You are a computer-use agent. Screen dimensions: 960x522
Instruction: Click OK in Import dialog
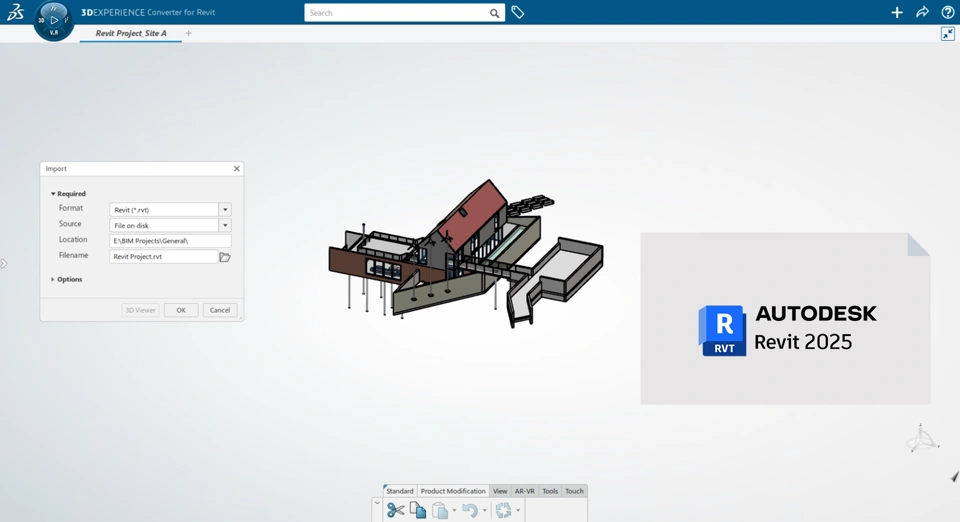[x=181, y=310]
